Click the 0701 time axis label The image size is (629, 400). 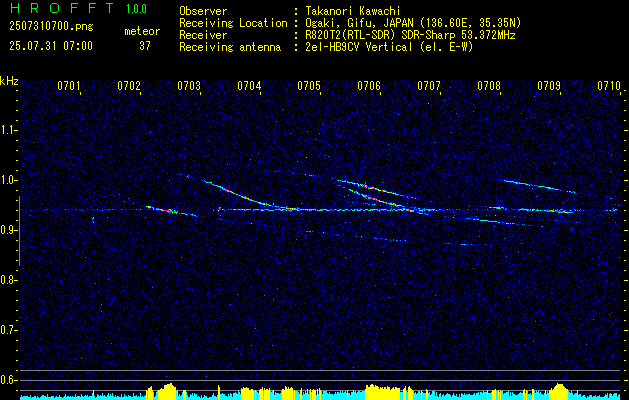[69, 85]
